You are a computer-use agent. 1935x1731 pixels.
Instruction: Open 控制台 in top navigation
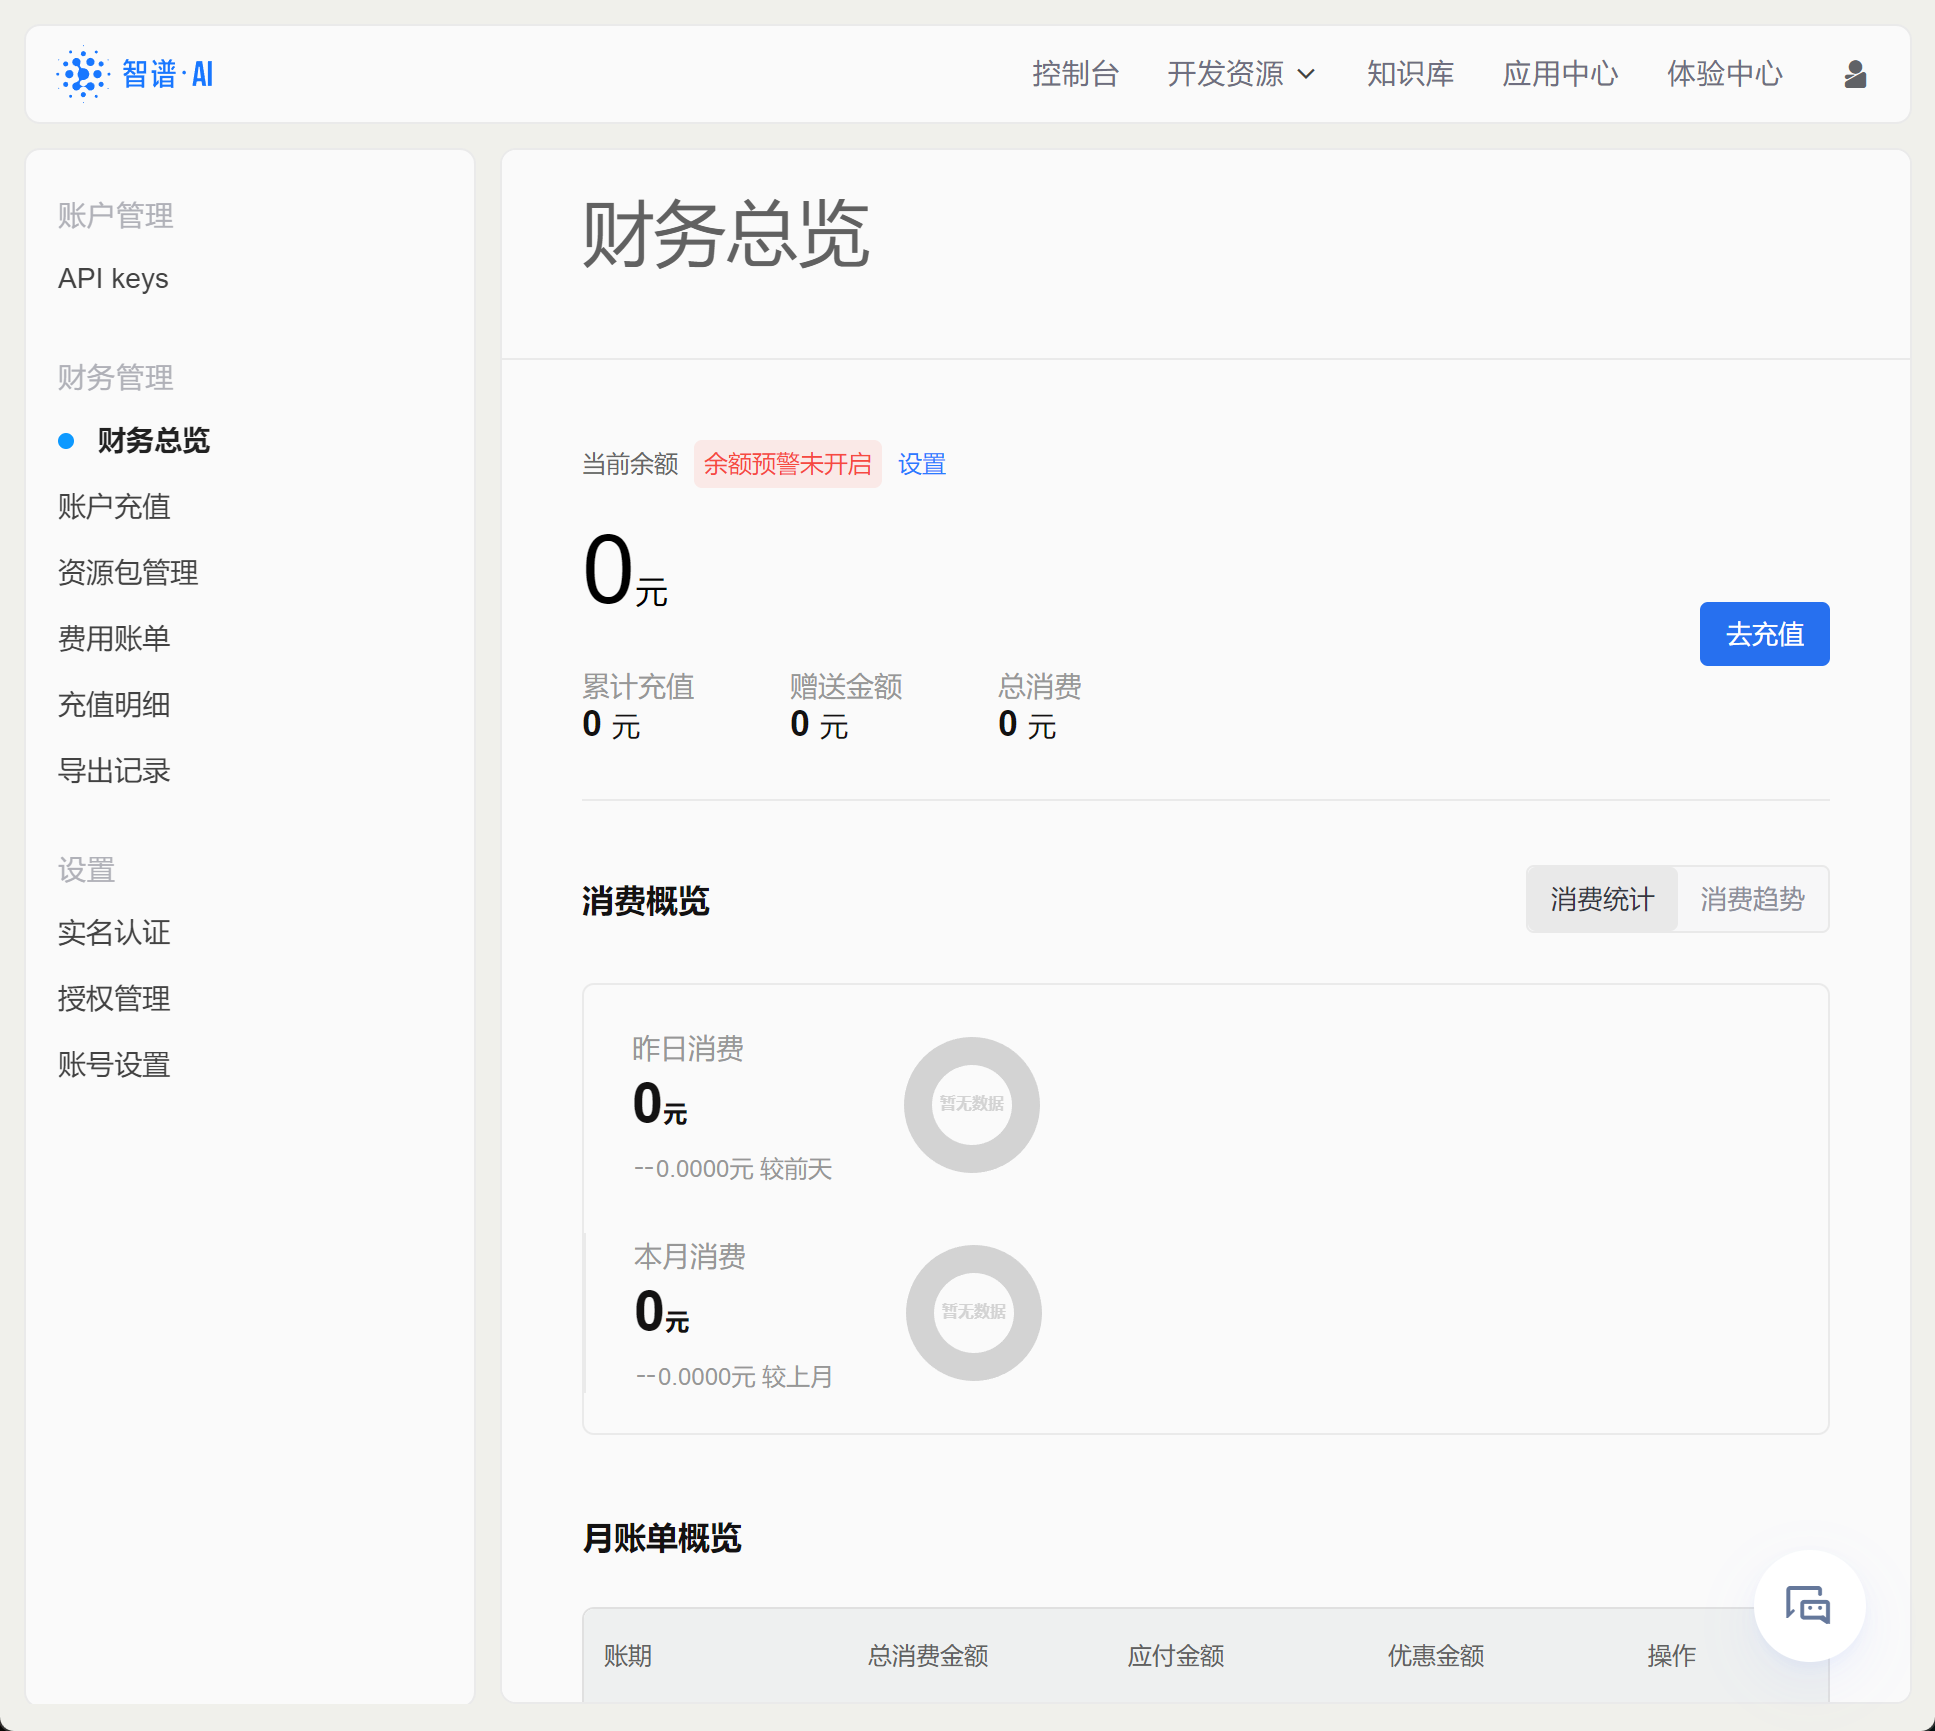[1075, 74]
